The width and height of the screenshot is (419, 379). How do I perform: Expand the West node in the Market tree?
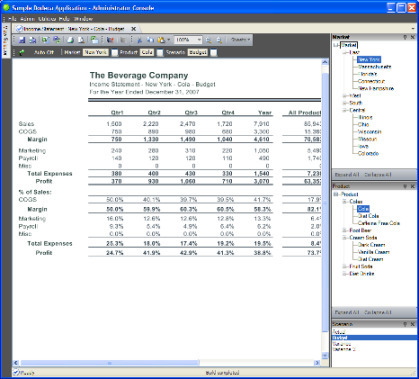345,96
